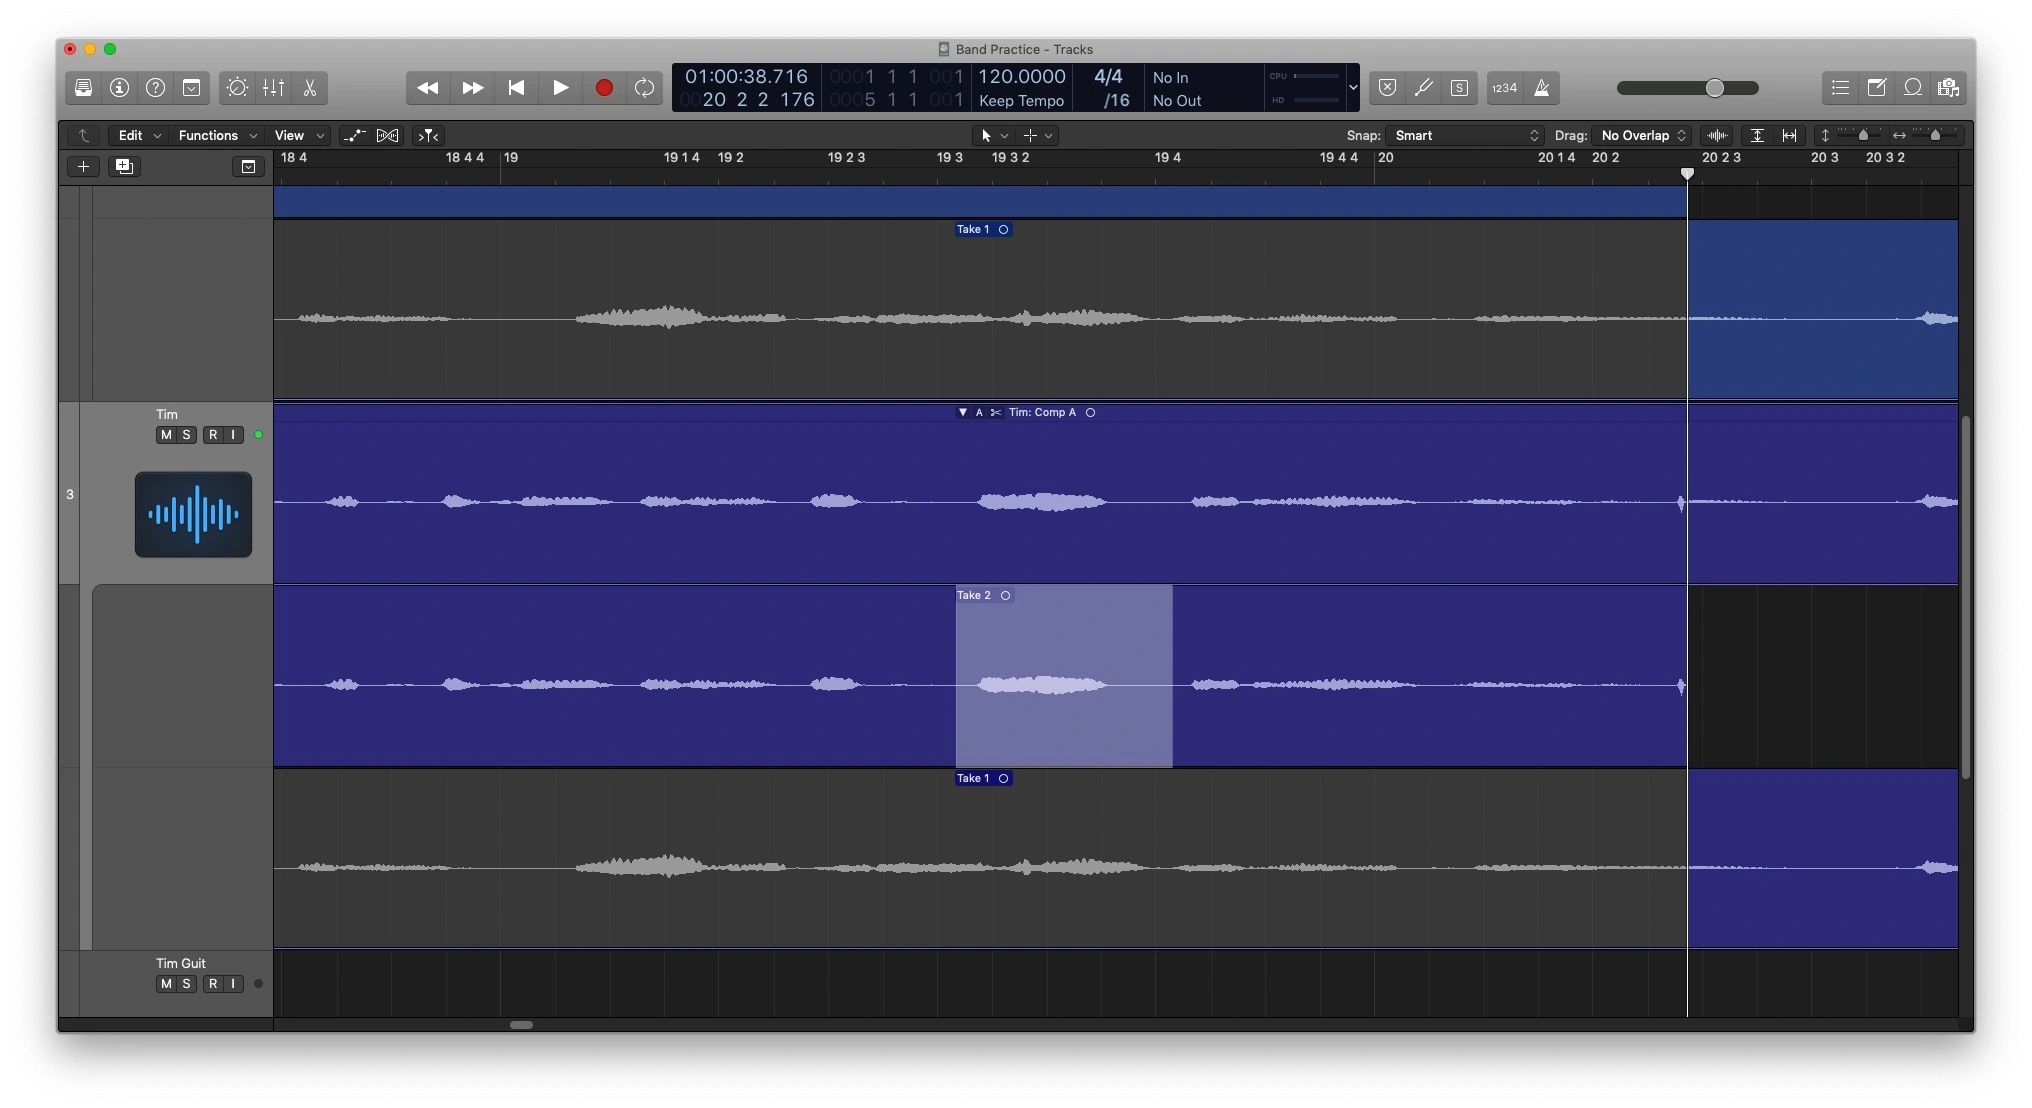Mute the Tim track
Image resolution: width=2032 pixels, height=1108 pixels.
point(166,435)
